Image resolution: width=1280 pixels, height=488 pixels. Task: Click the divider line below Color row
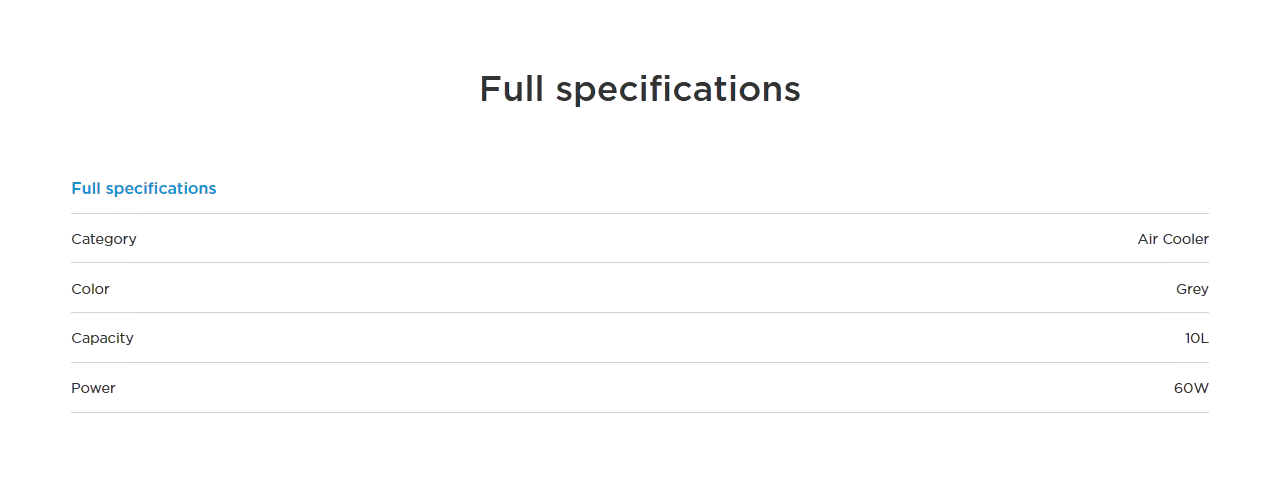(x=640, y=313)
